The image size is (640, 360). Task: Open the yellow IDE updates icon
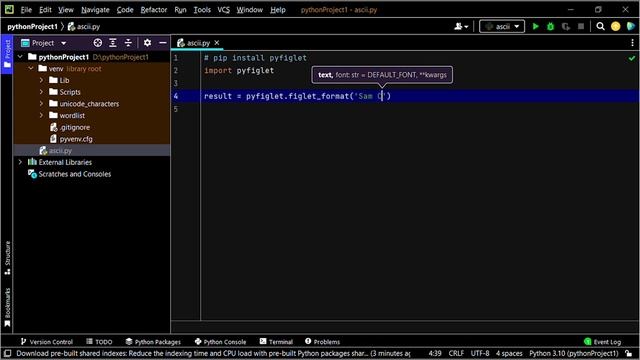click(616, 27)
